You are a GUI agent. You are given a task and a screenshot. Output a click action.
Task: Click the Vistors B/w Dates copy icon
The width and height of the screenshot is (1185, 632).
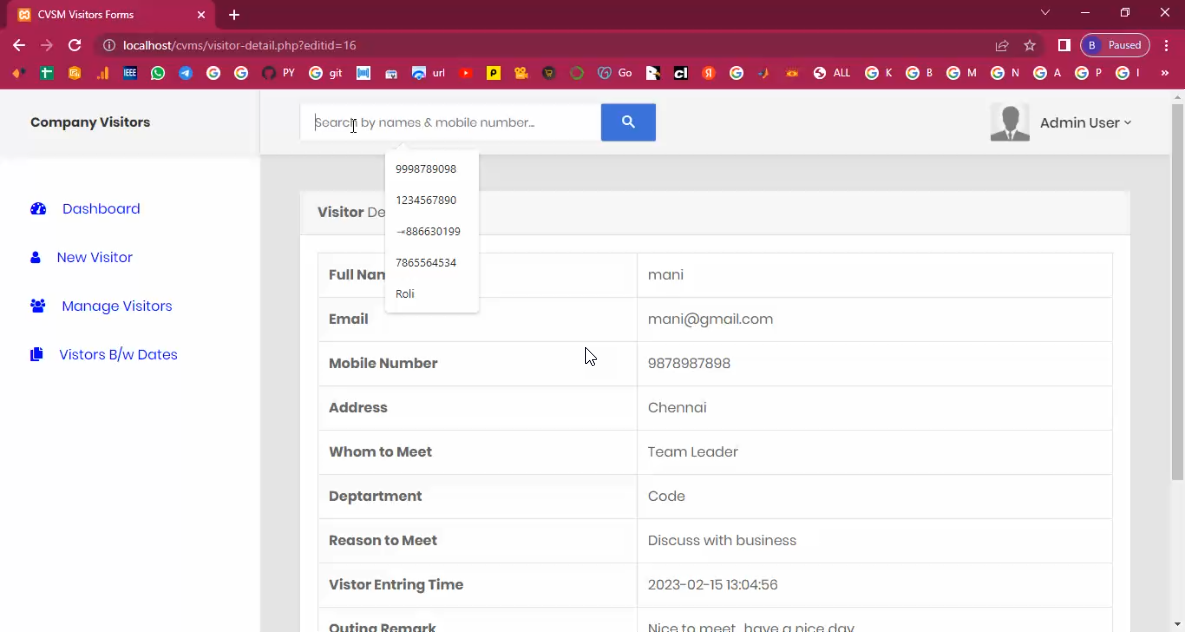coord(37,355)
